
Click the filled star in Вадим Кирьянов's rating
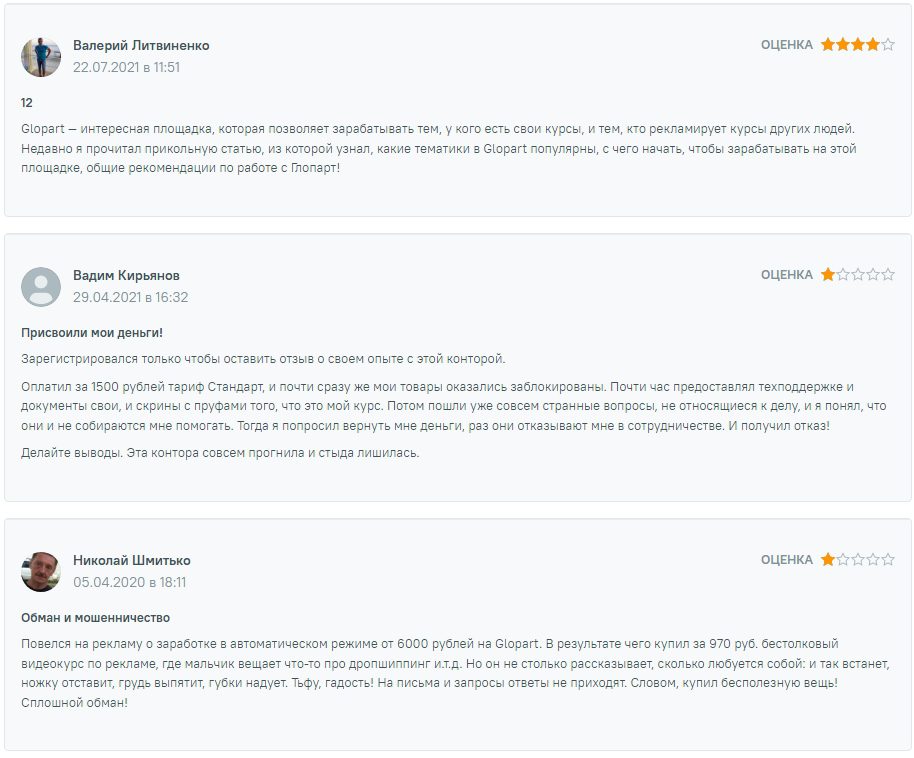[828, 275]
